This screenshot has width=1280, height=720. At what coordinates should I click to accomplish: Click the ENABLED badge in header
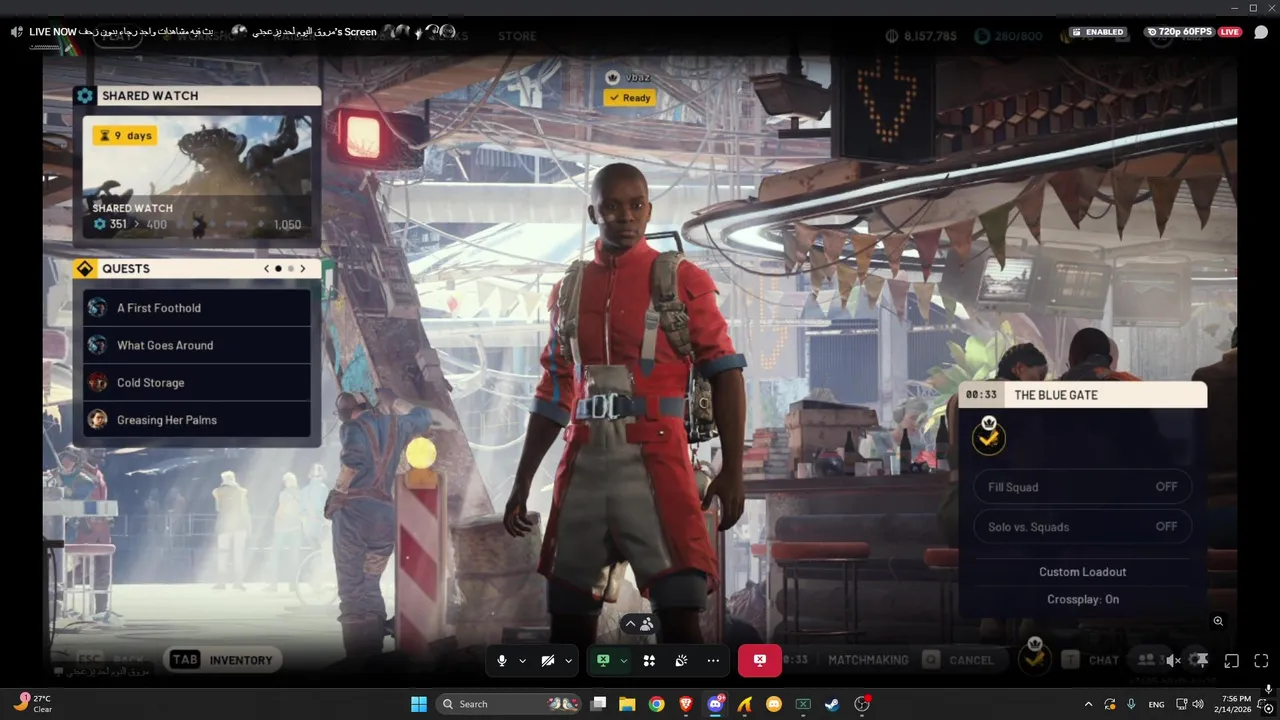click(1097, 32)
